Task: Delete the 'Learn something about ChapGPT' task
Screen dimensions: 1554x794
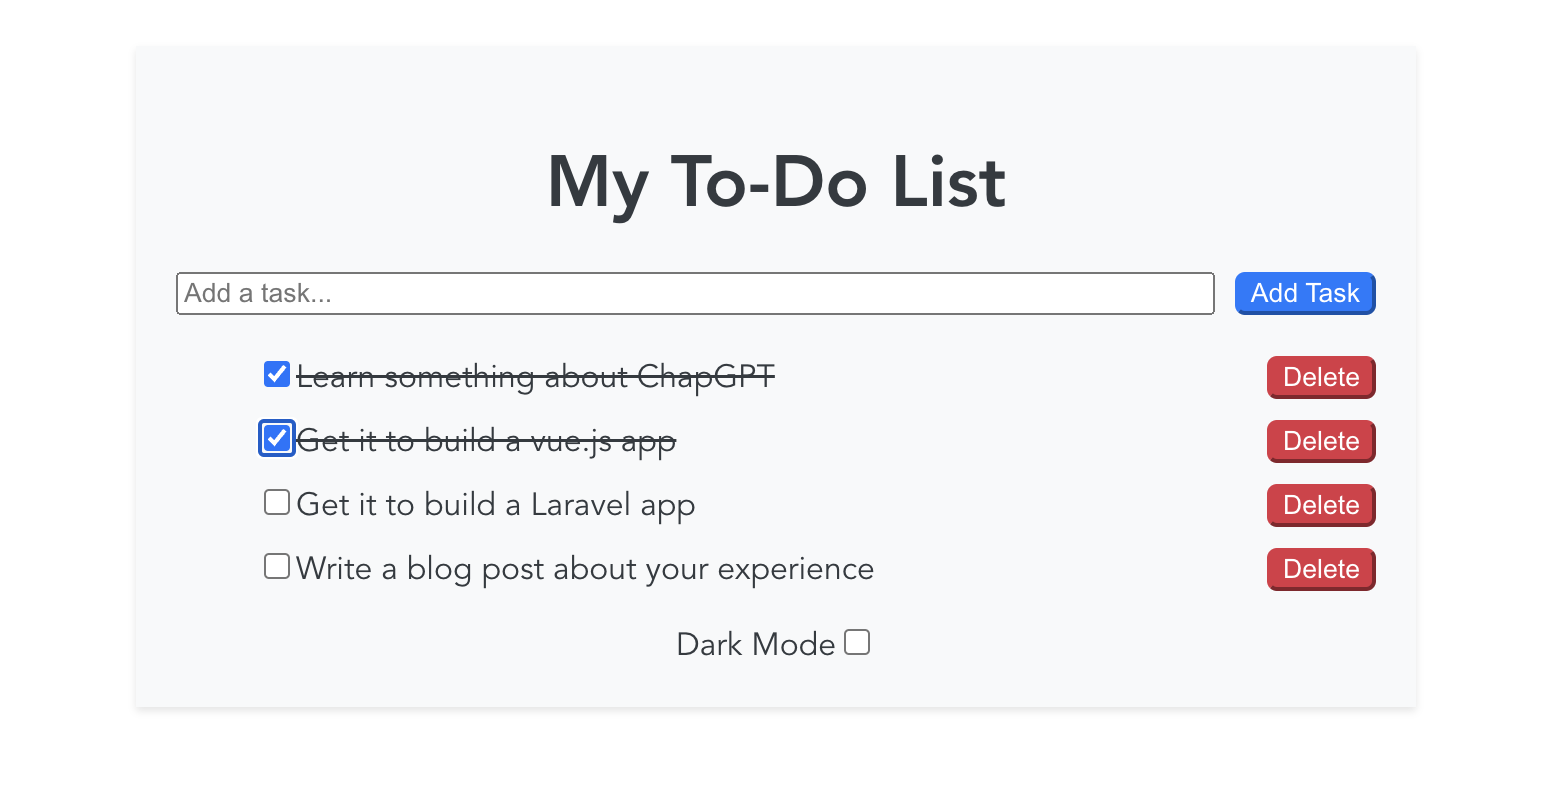Action: pos(1321,377)
